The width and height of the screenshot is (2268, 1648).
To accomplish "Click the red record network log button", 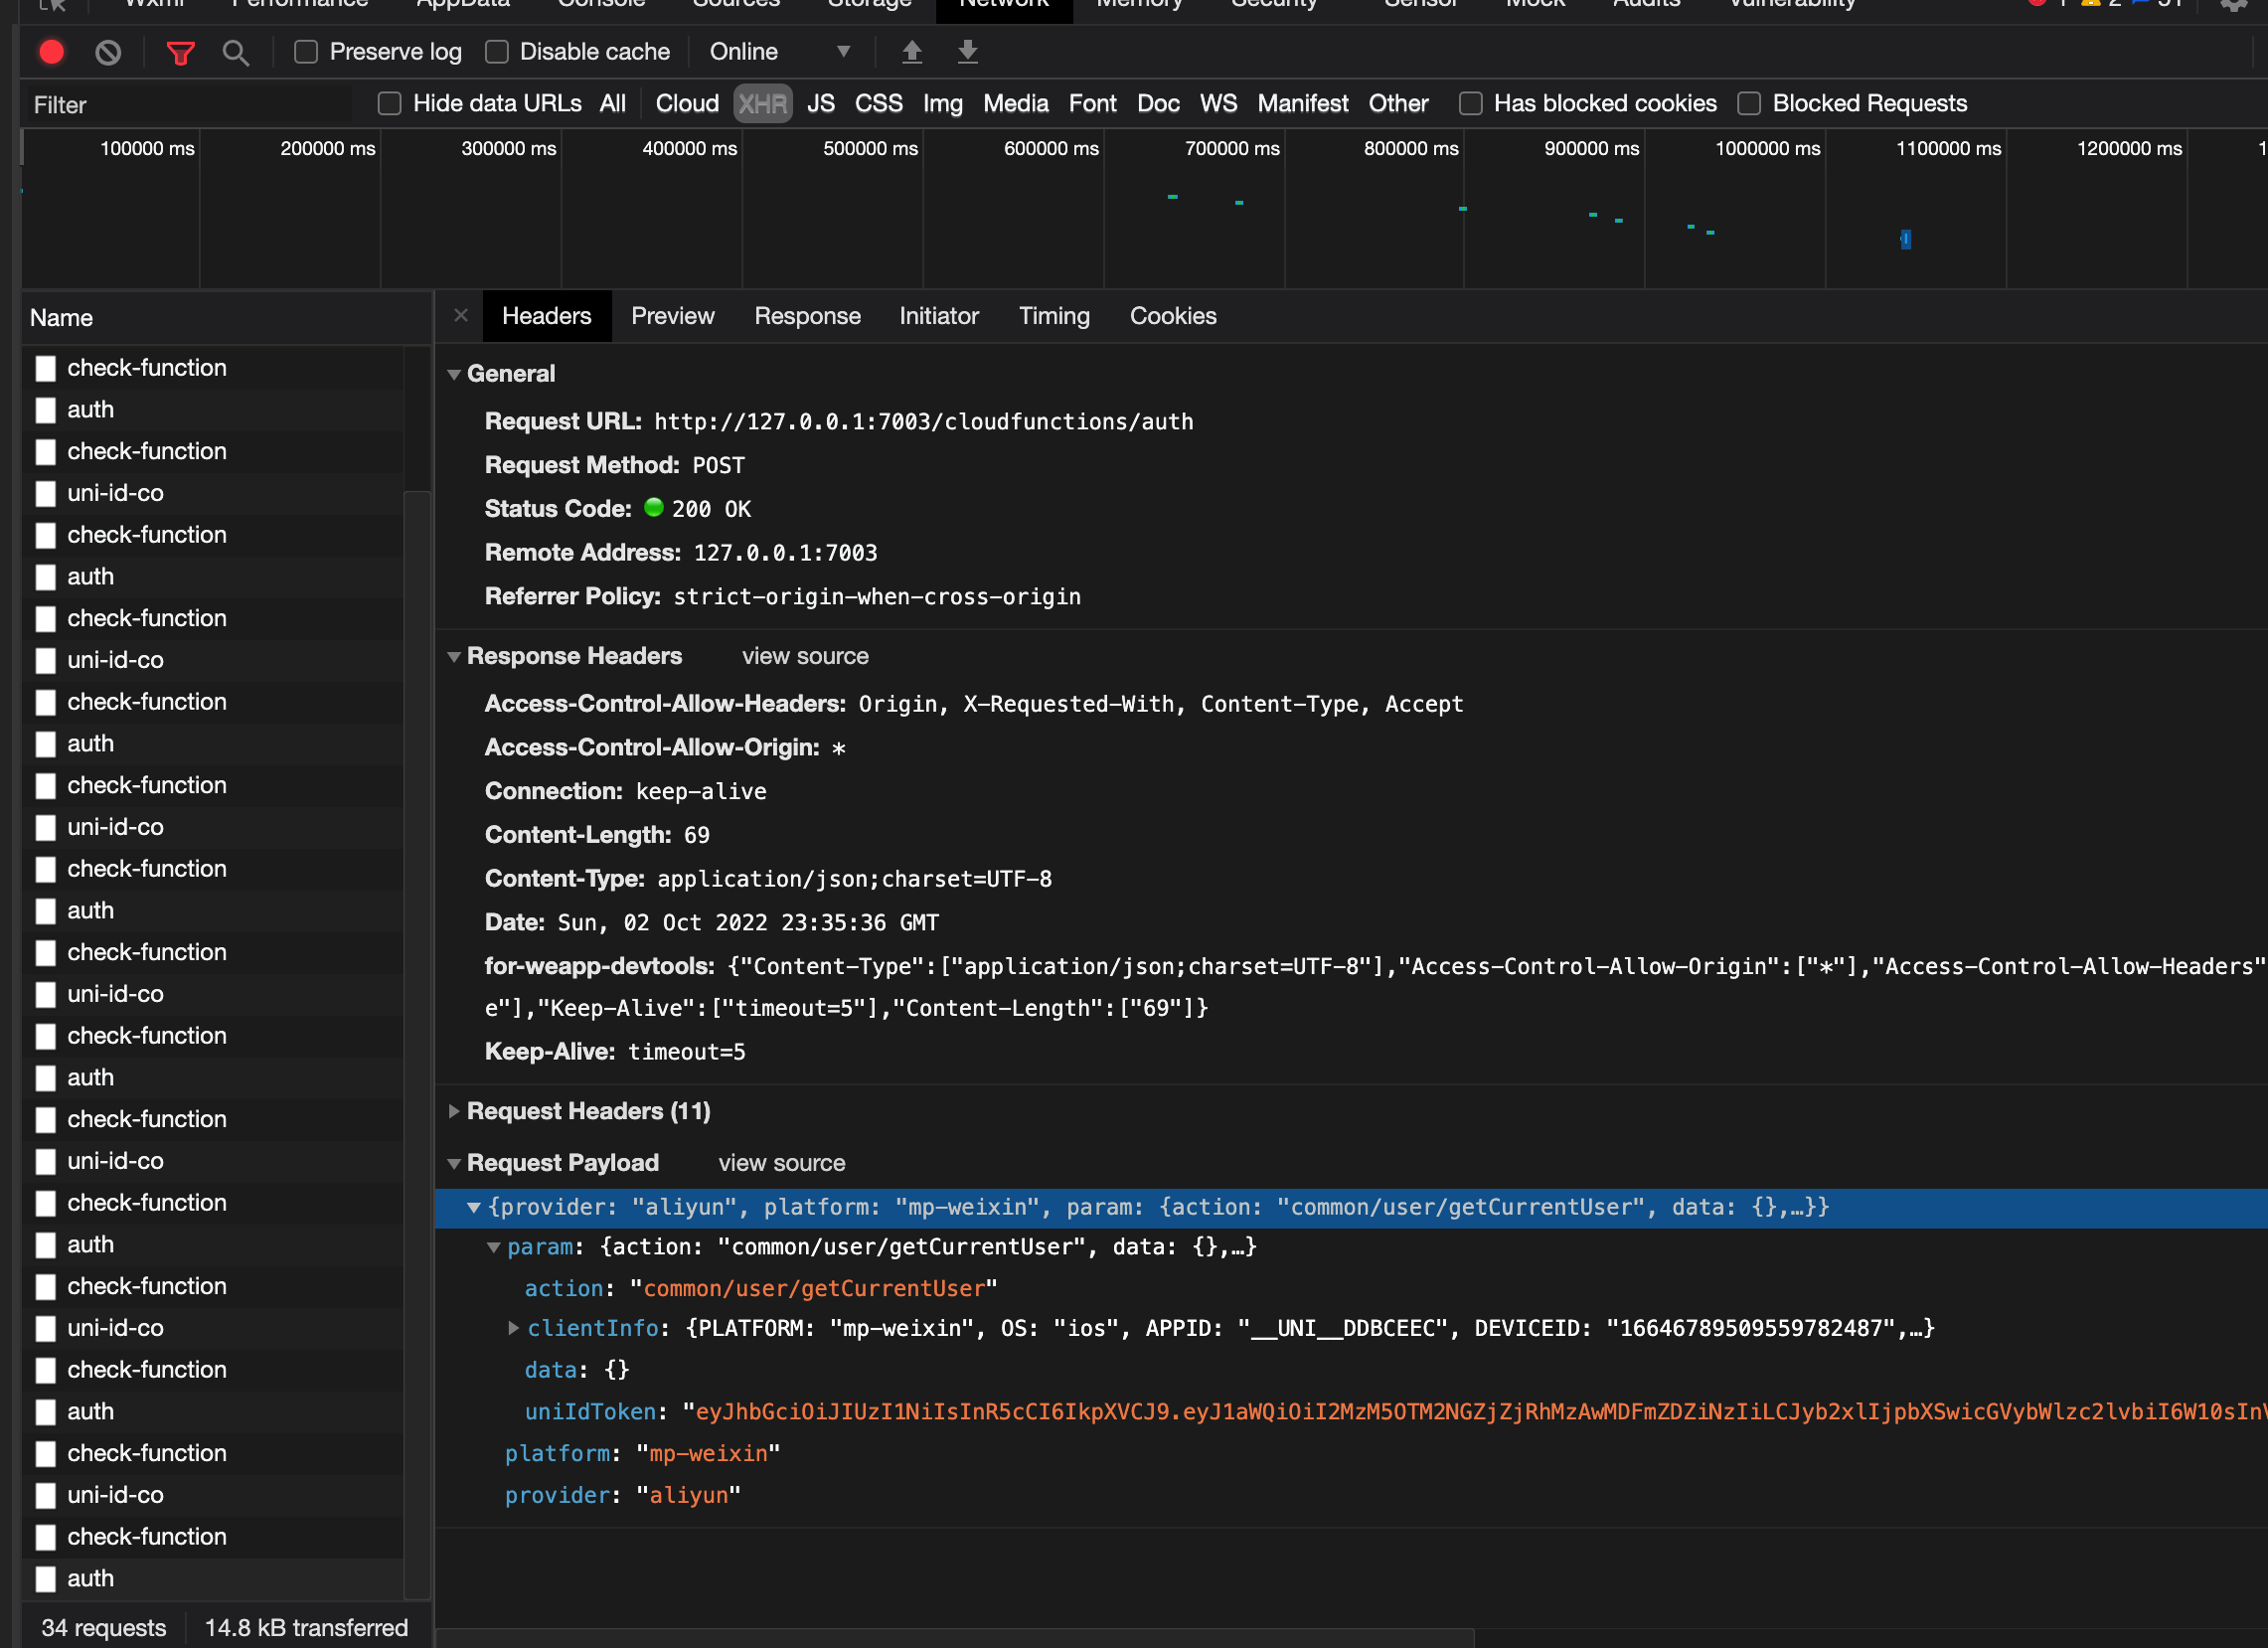I will (x=52, y=52).
